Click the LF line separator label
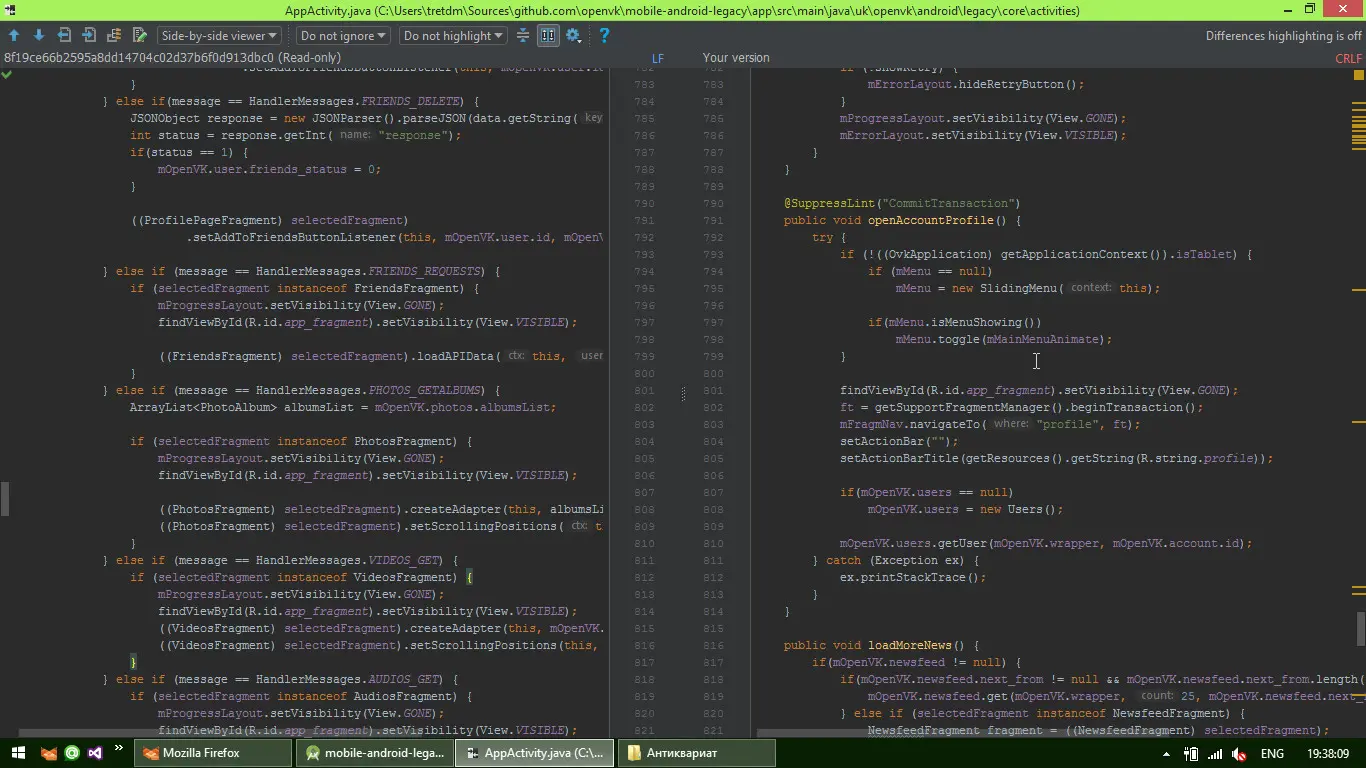This screenshot has height=768, width=1366. click(658, 58)
